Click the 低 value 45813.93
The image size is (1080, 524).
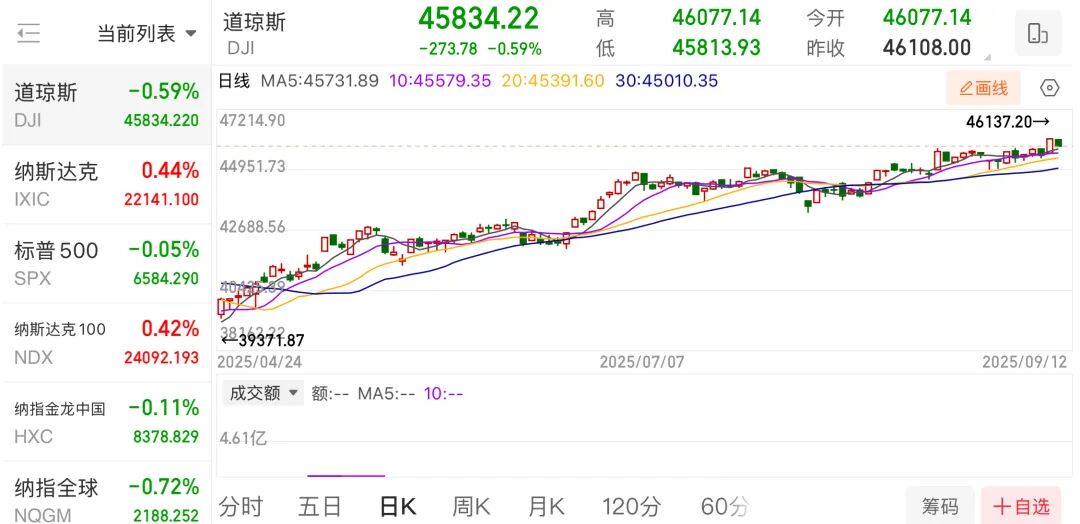tap(716, 48)
